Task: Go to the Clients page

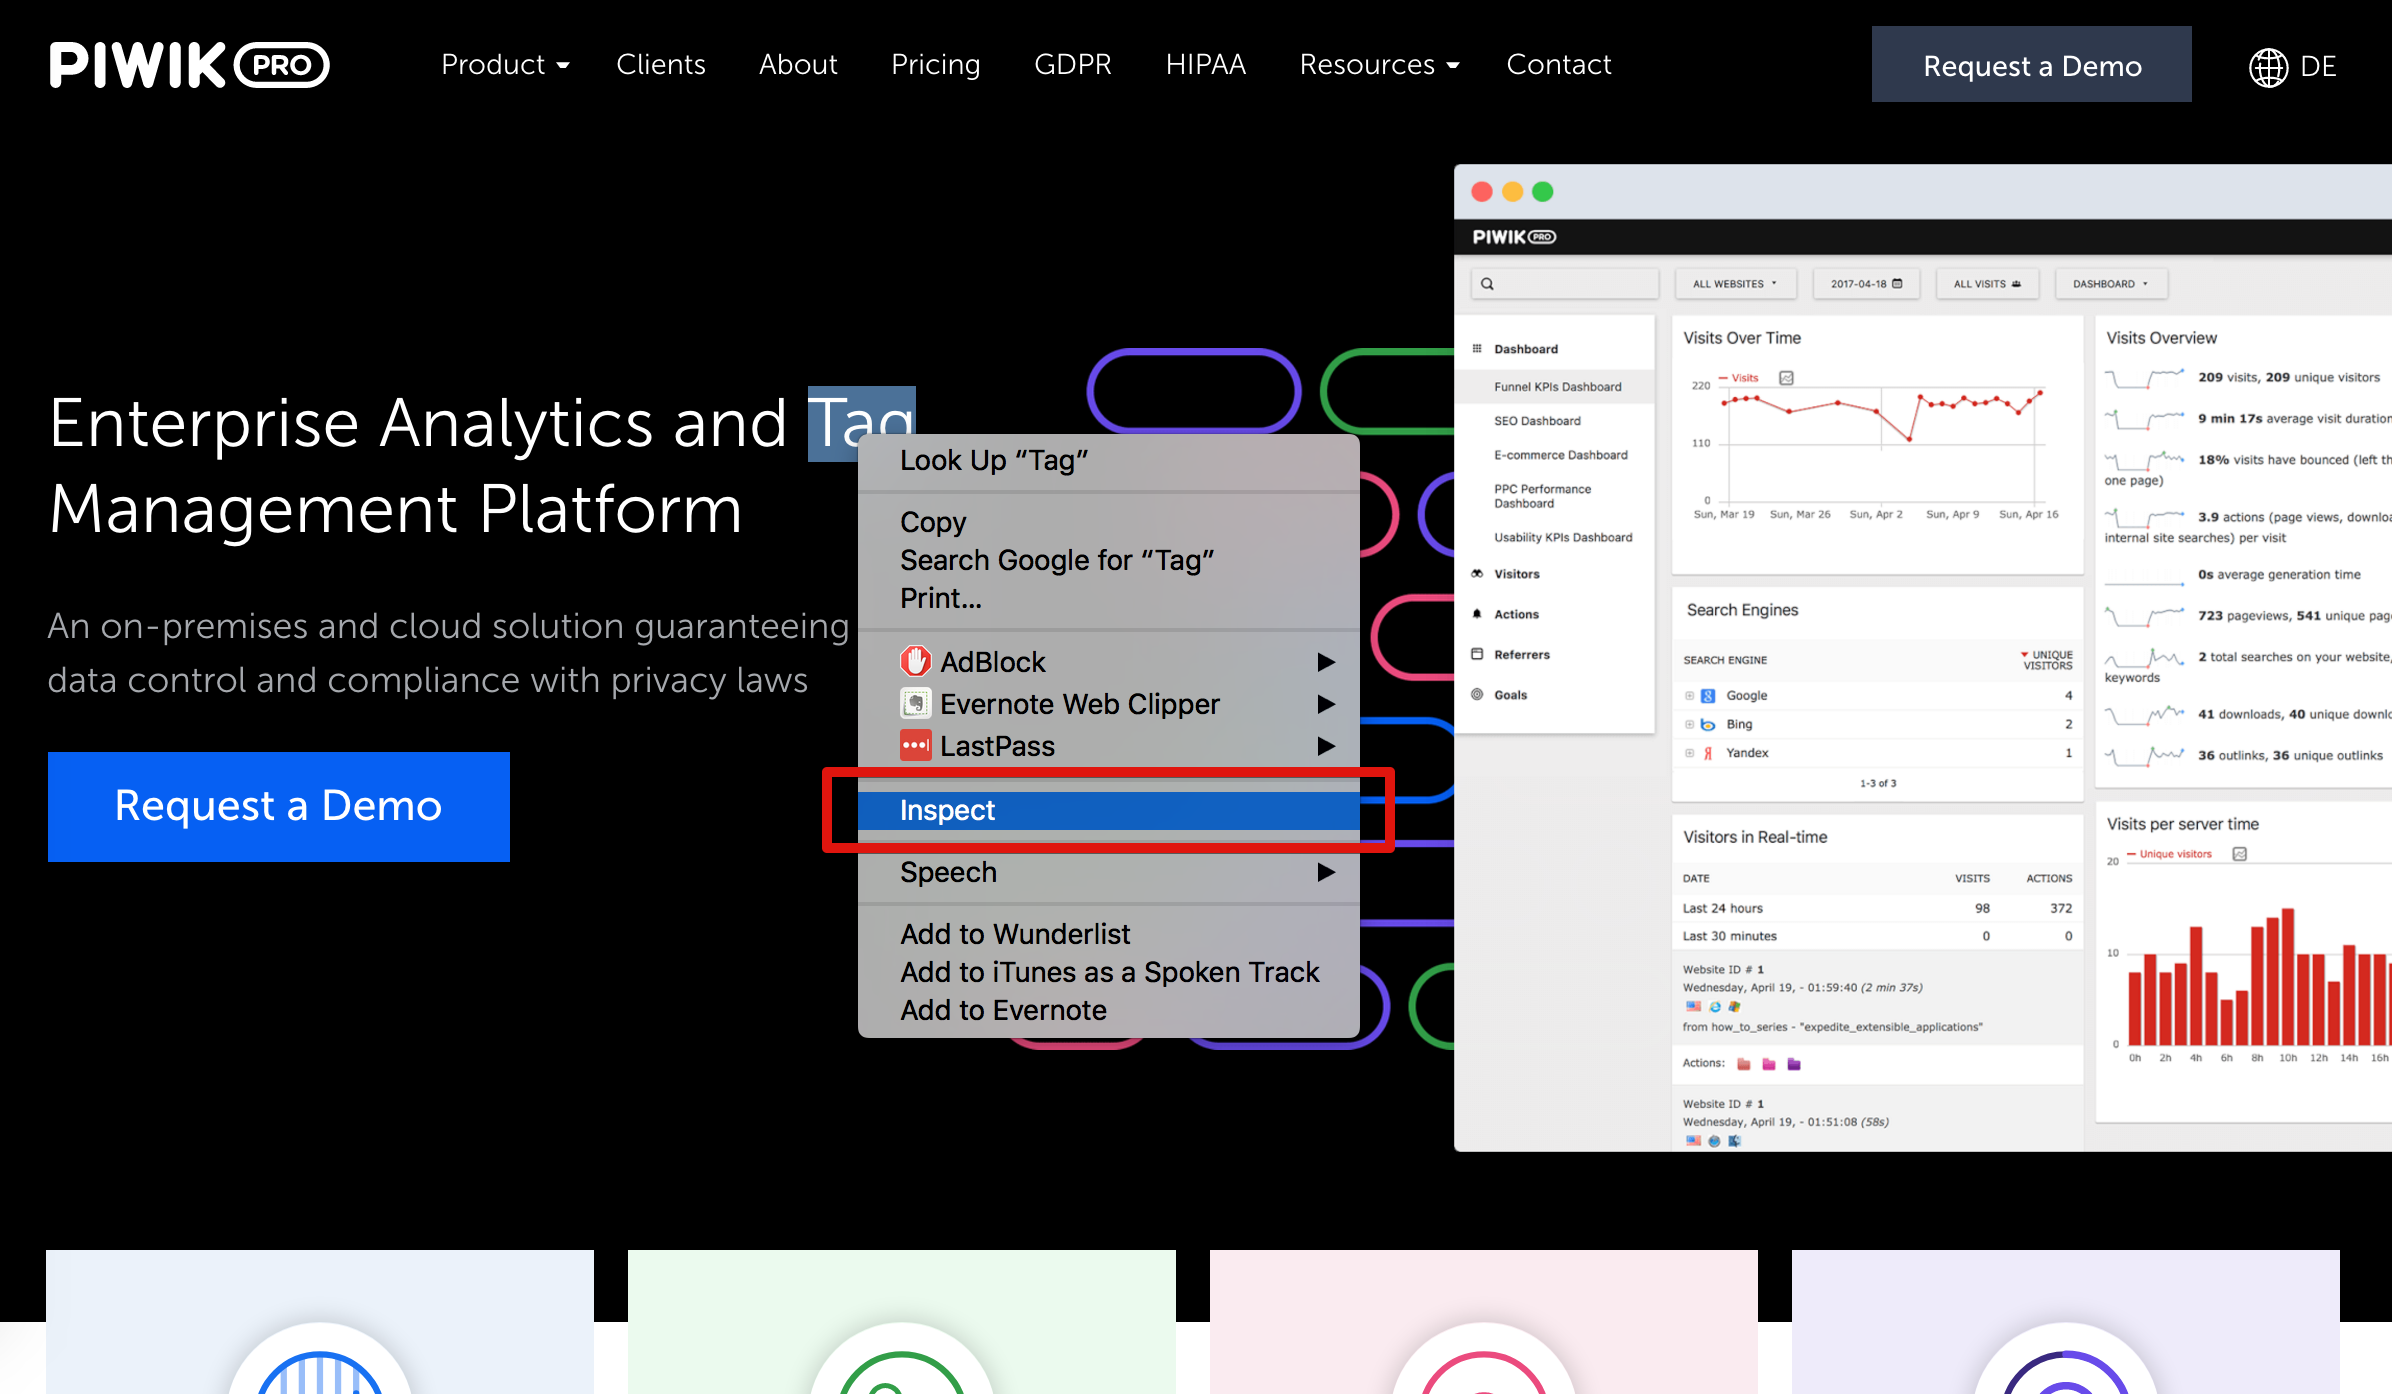Action: tap(661, 65)
